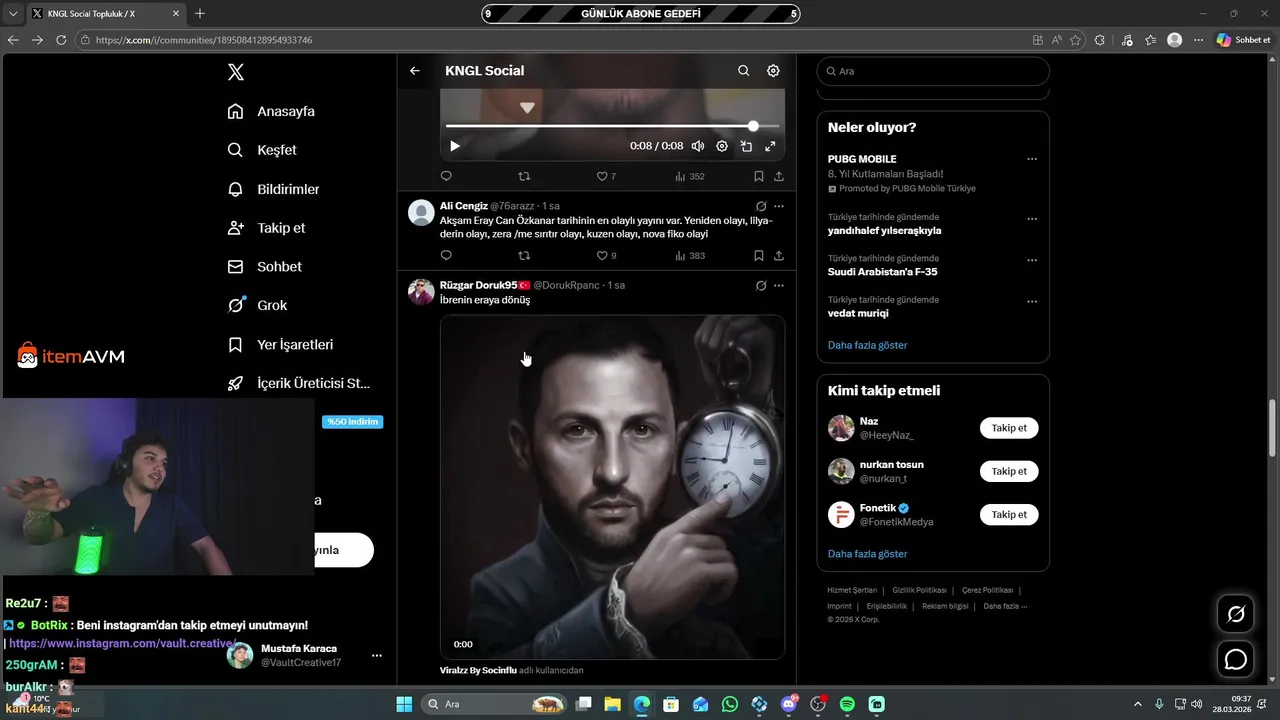Open Bildirimler notifications
The width and height of the screenshot is (1280, 720).
273,189
